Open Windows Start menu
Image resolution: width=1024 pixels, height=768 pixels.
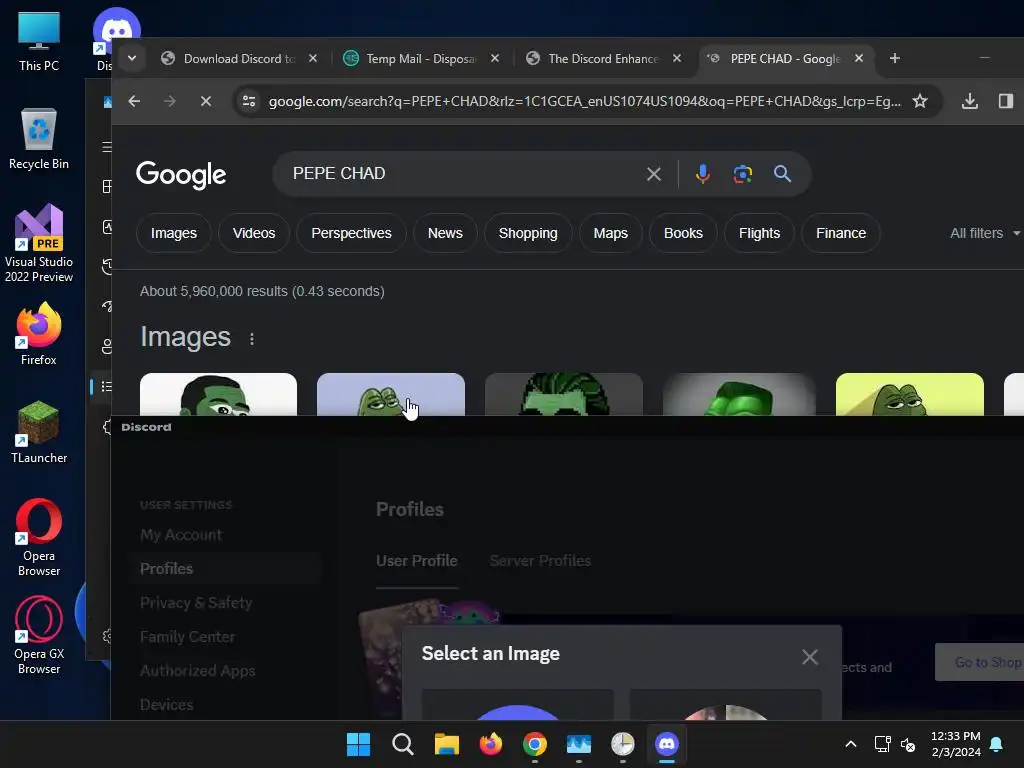(x=358, y=744)
